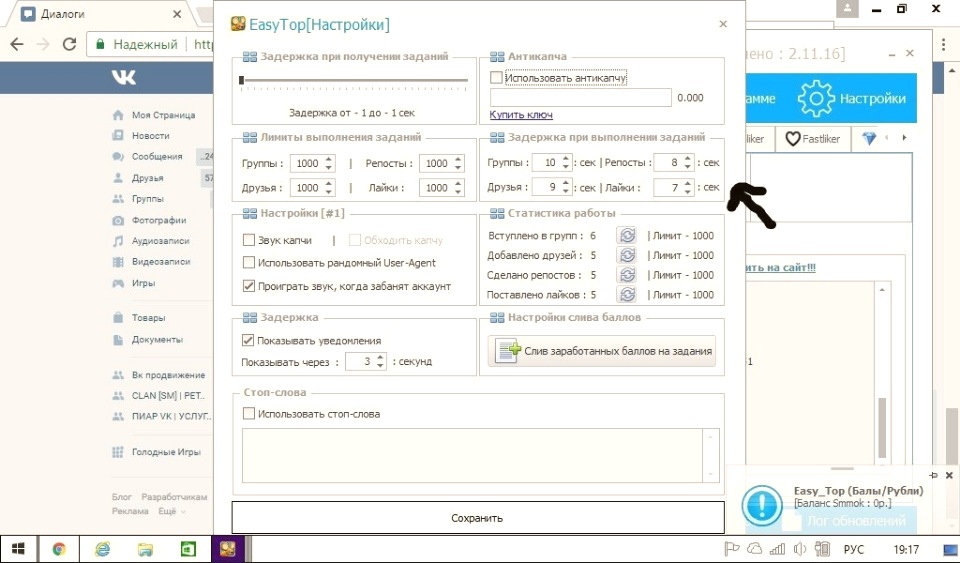Increase the Репосты limit spinner
This screenshot has width=960, height=563.
coord(458,160)
